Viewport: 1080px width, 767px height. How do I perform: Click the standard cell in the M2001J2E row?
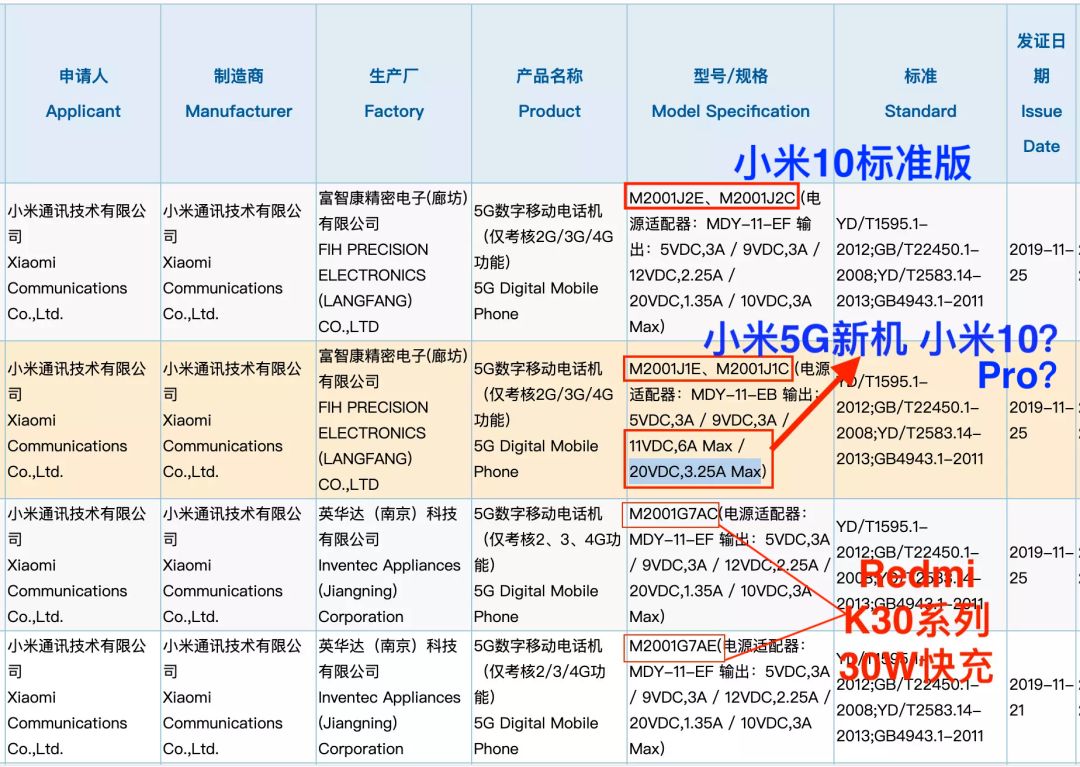920,262
